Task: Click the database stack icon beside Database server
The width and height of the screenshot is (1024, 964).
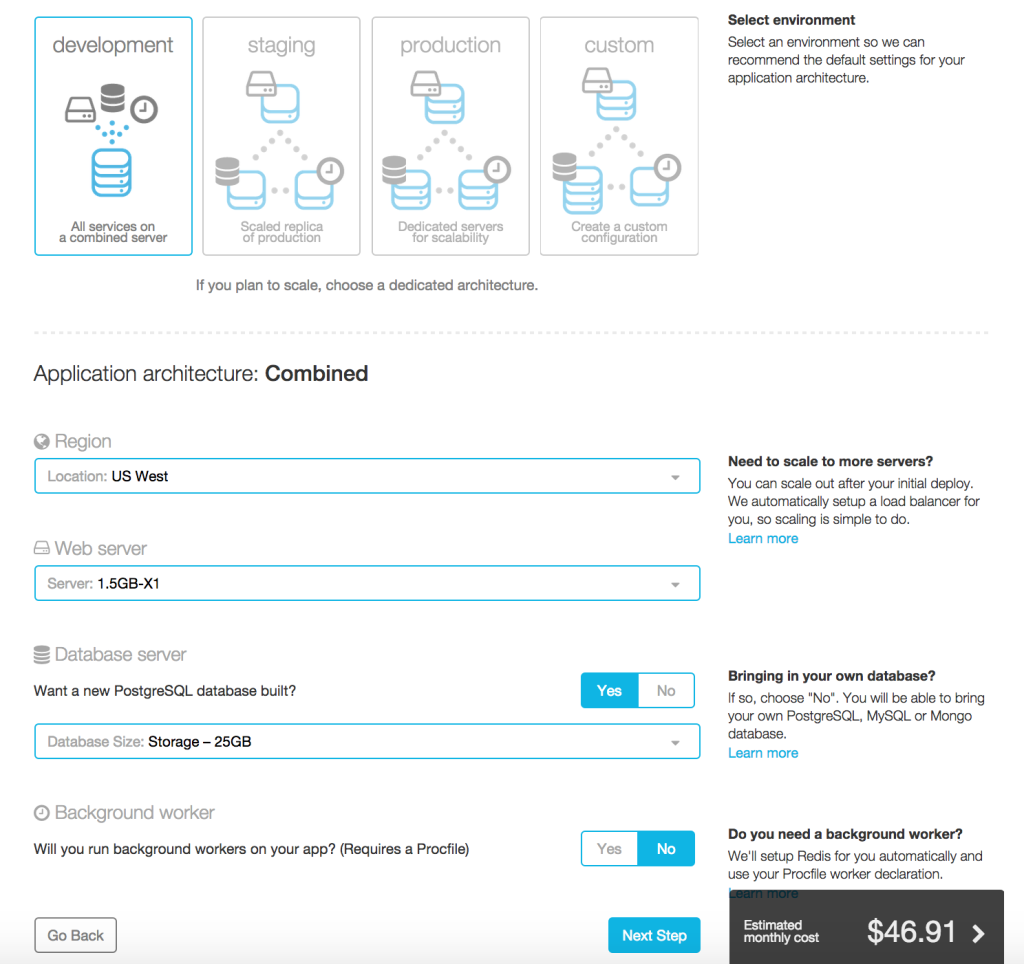Action: pyautogui.click(x=42, y=655)
